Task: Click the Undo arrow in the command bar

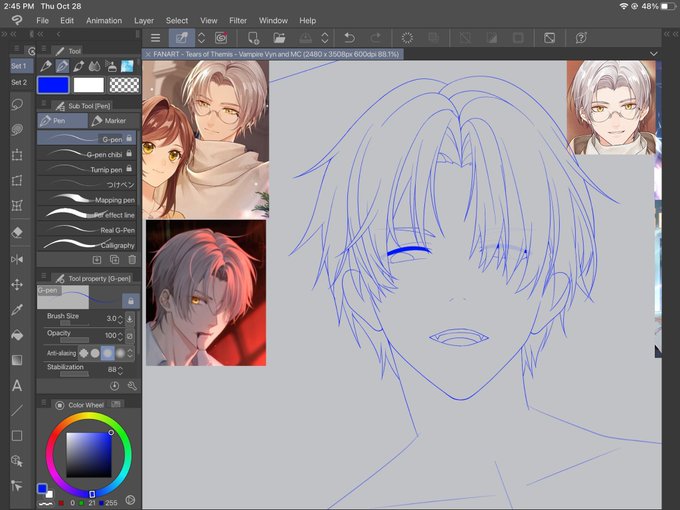Action: 349,38
